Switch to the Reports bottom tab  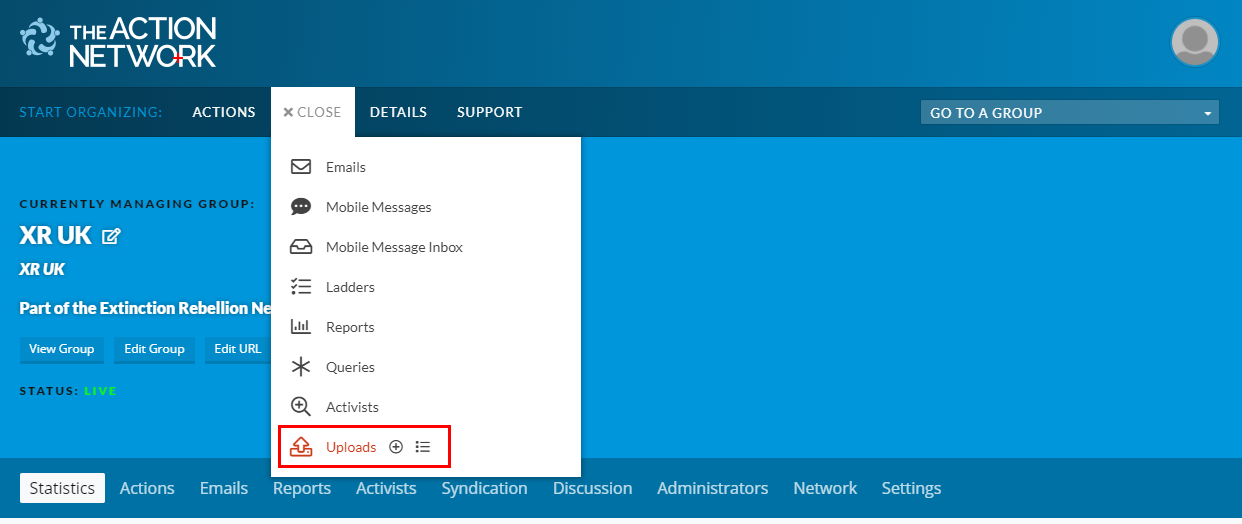302,488
